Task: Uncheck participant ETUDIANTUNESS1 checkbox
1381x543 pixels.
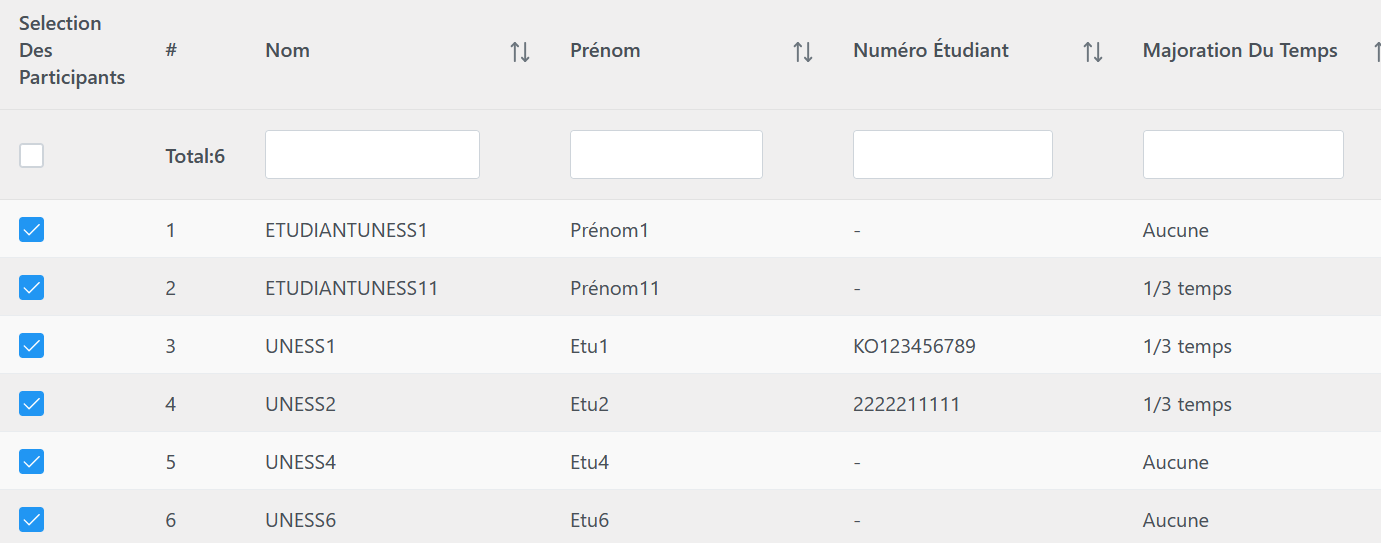Action: click(x=32, y=230)
